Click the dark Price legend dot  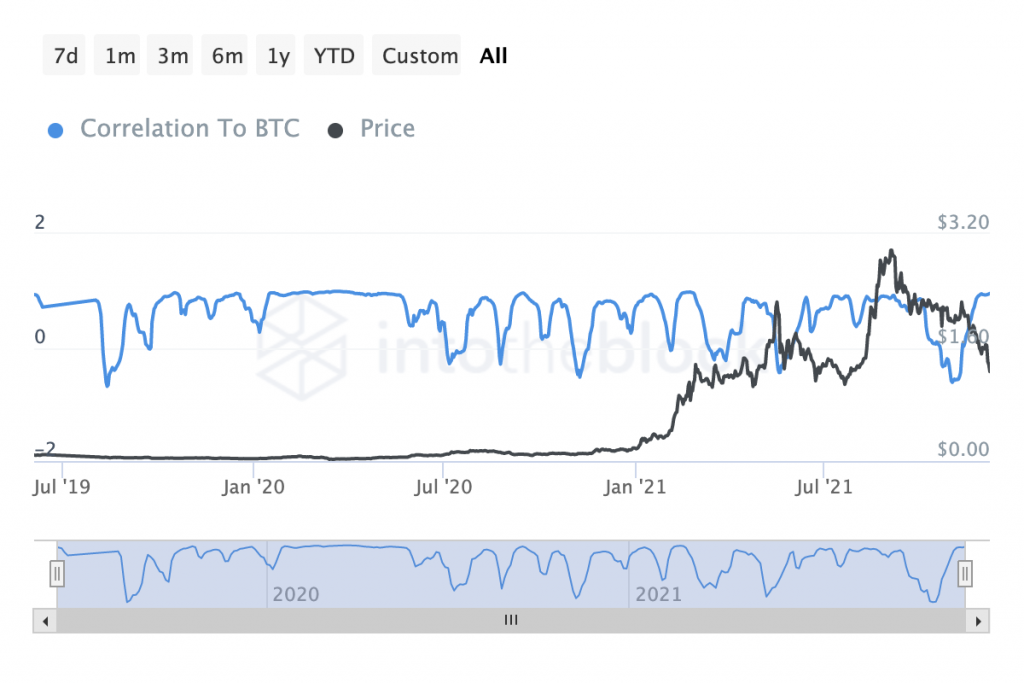pos(335,129)
